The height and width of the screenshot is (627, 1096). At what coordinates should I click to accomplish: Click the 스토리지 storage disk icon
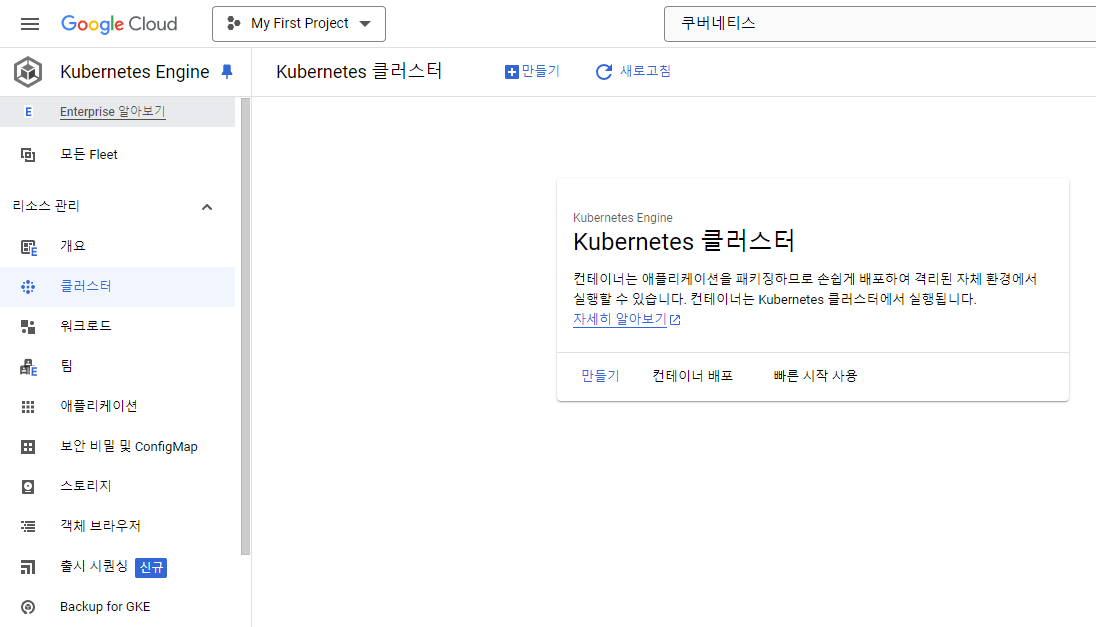point(28,487)
